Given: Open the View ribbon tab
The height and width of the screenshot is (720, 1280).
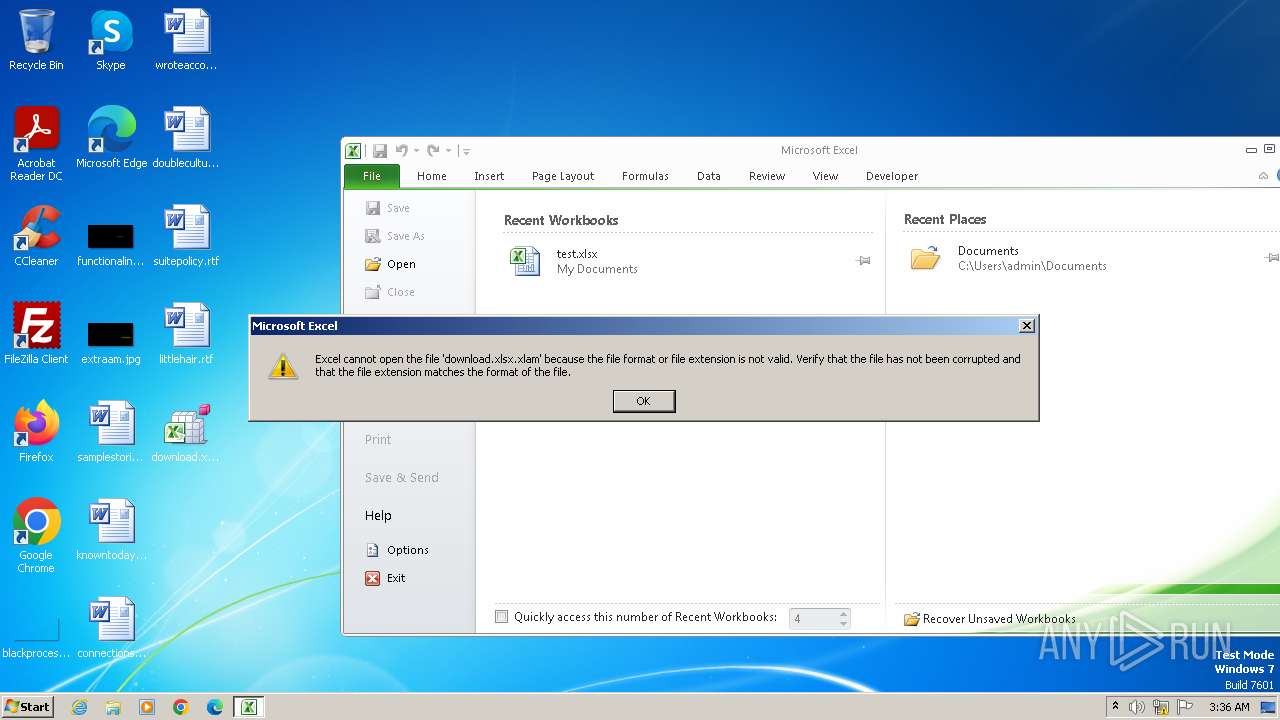Looking at the screenshot, I should 825,176.
